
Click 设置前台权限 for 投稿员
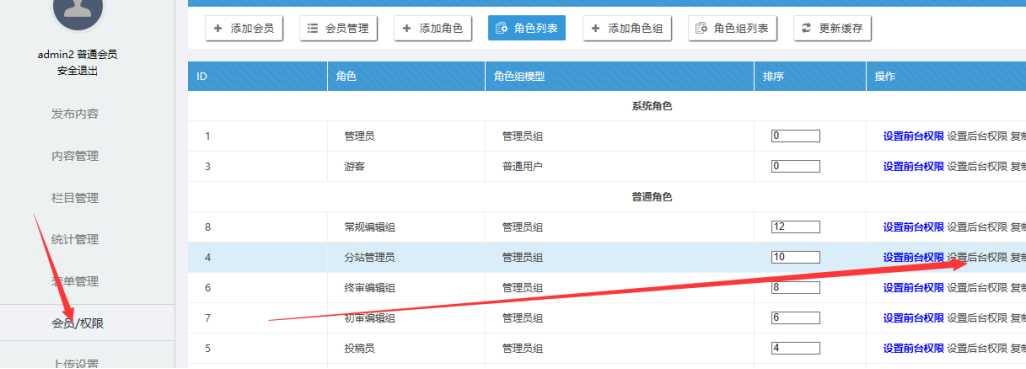click(913, 349)
